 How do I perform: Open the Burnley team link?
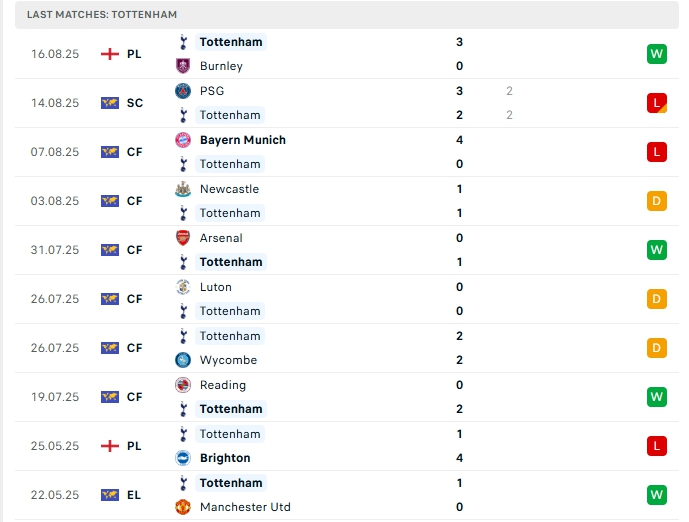[x=221, y=66]
